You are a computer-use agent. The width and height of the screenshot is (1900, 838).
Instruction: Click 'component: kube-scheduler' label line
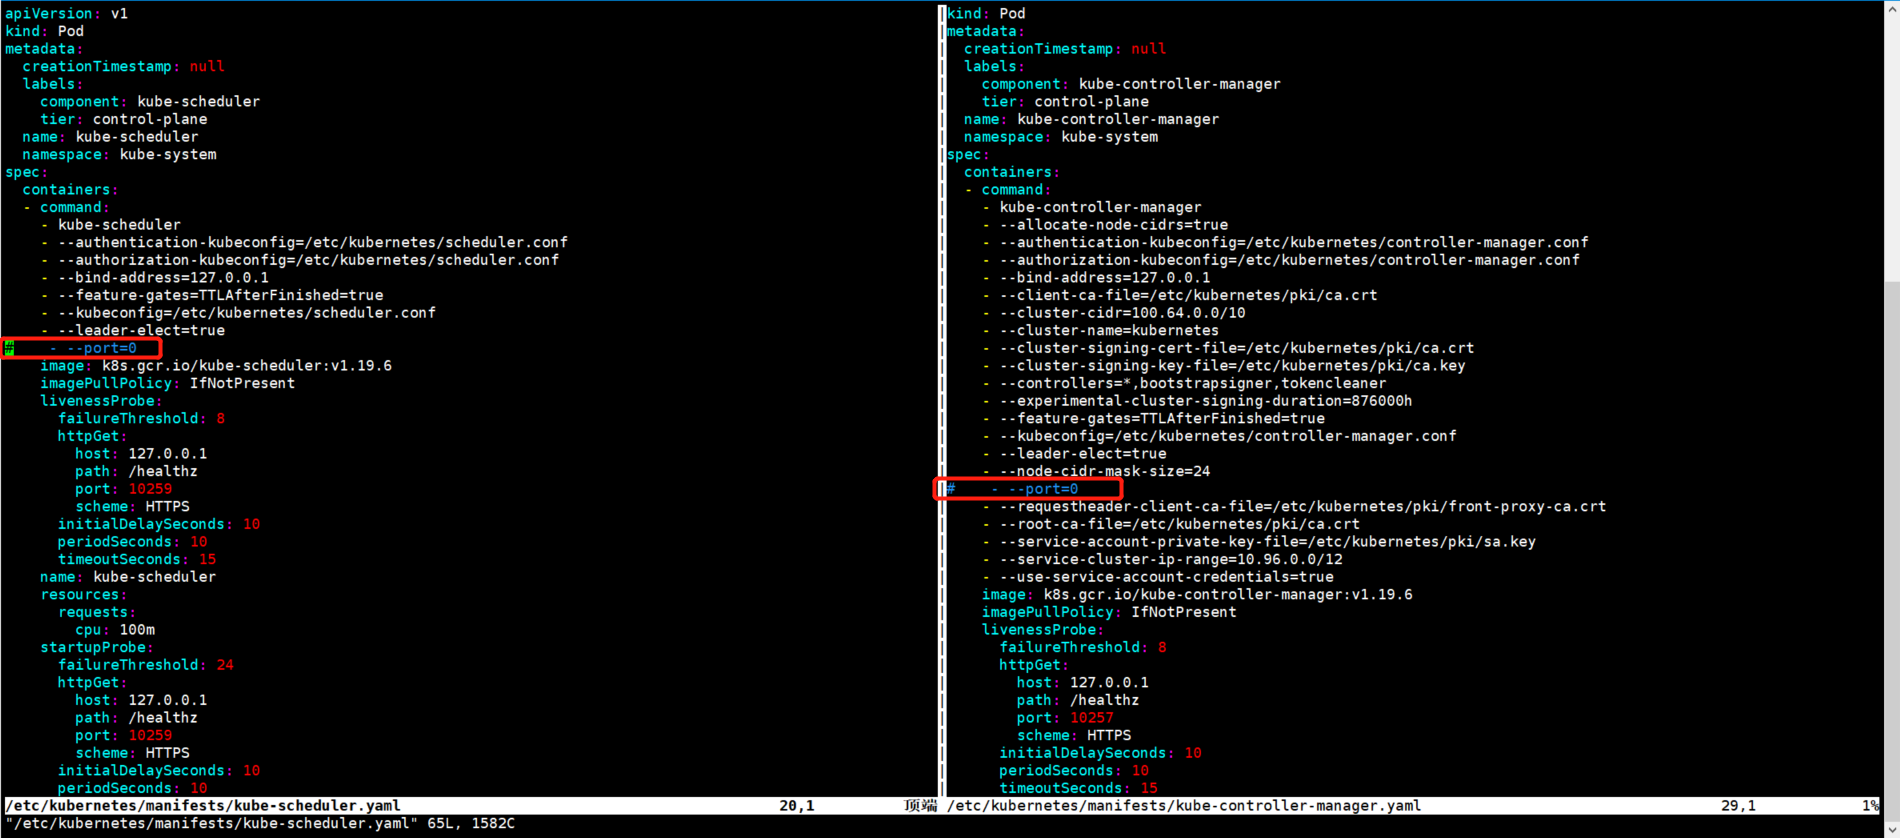coord(150,101)
